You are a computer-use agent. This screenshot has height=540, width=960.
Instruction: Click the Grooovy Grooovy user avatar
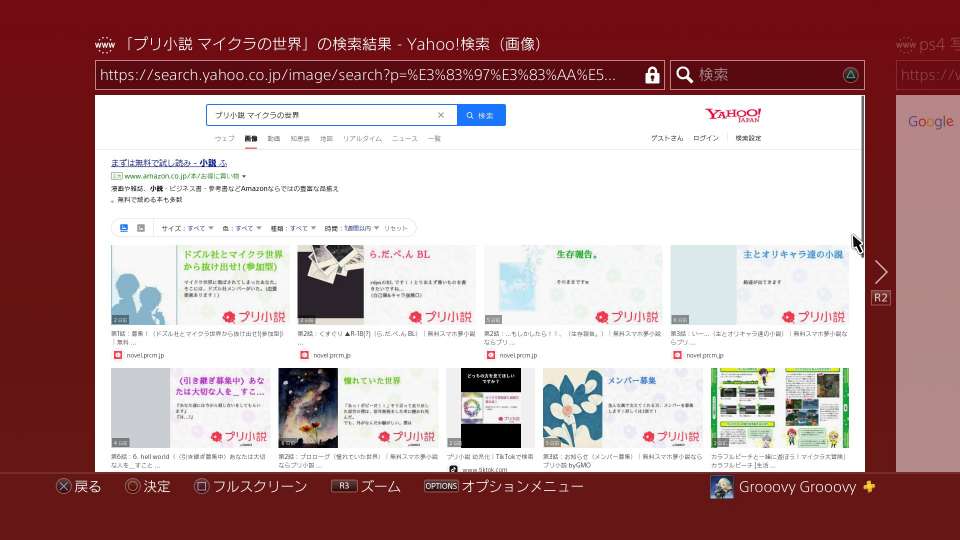click(721, 487)
